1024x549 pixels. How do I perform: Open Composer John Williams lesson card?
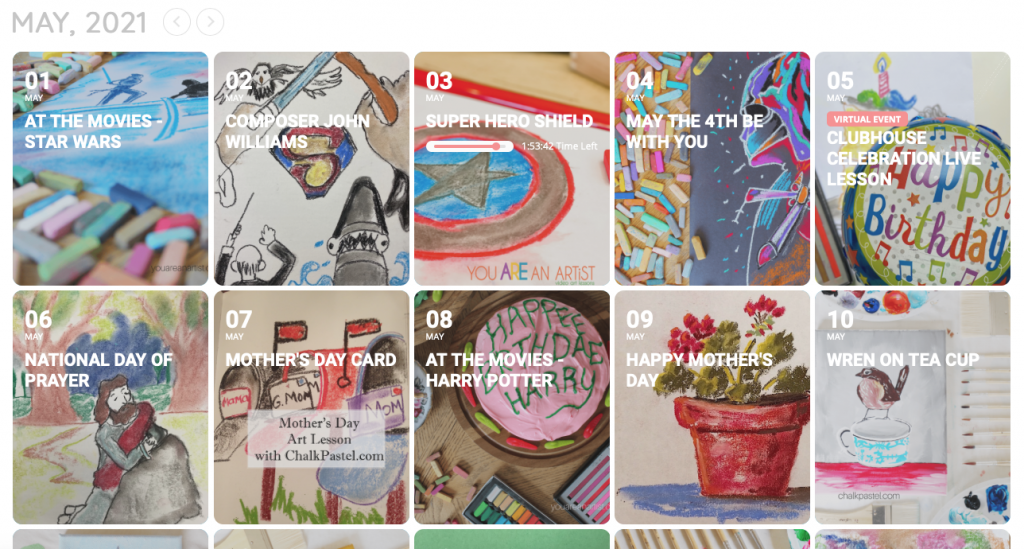[312, 169]
